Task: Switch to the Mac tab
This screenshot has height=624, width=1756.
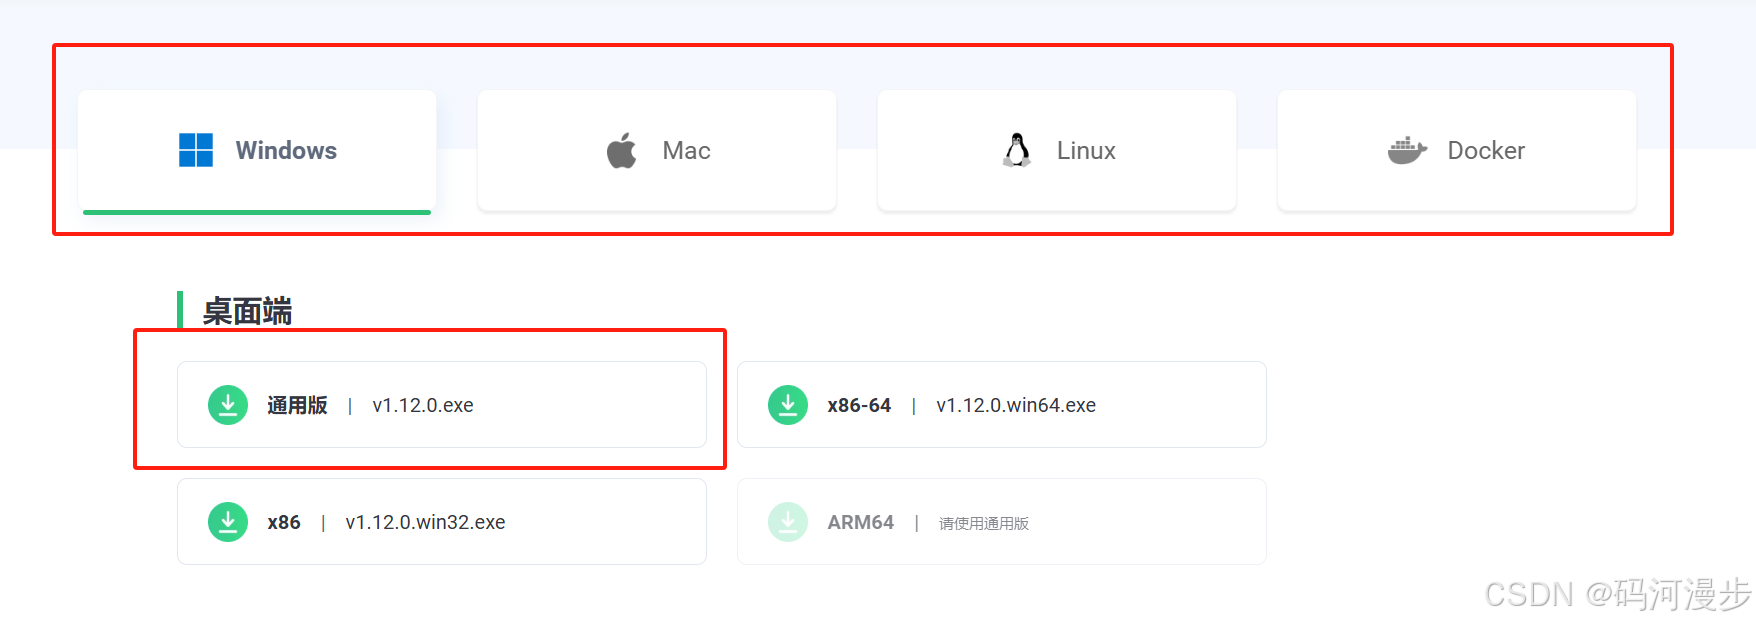Action: tap(657, 151)
